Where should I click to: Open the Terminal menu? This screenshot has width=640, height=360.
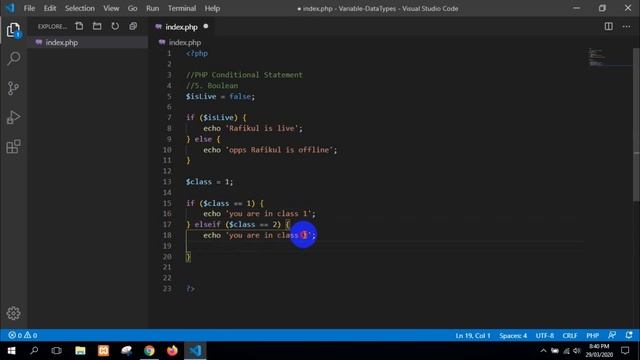[182, 8]
